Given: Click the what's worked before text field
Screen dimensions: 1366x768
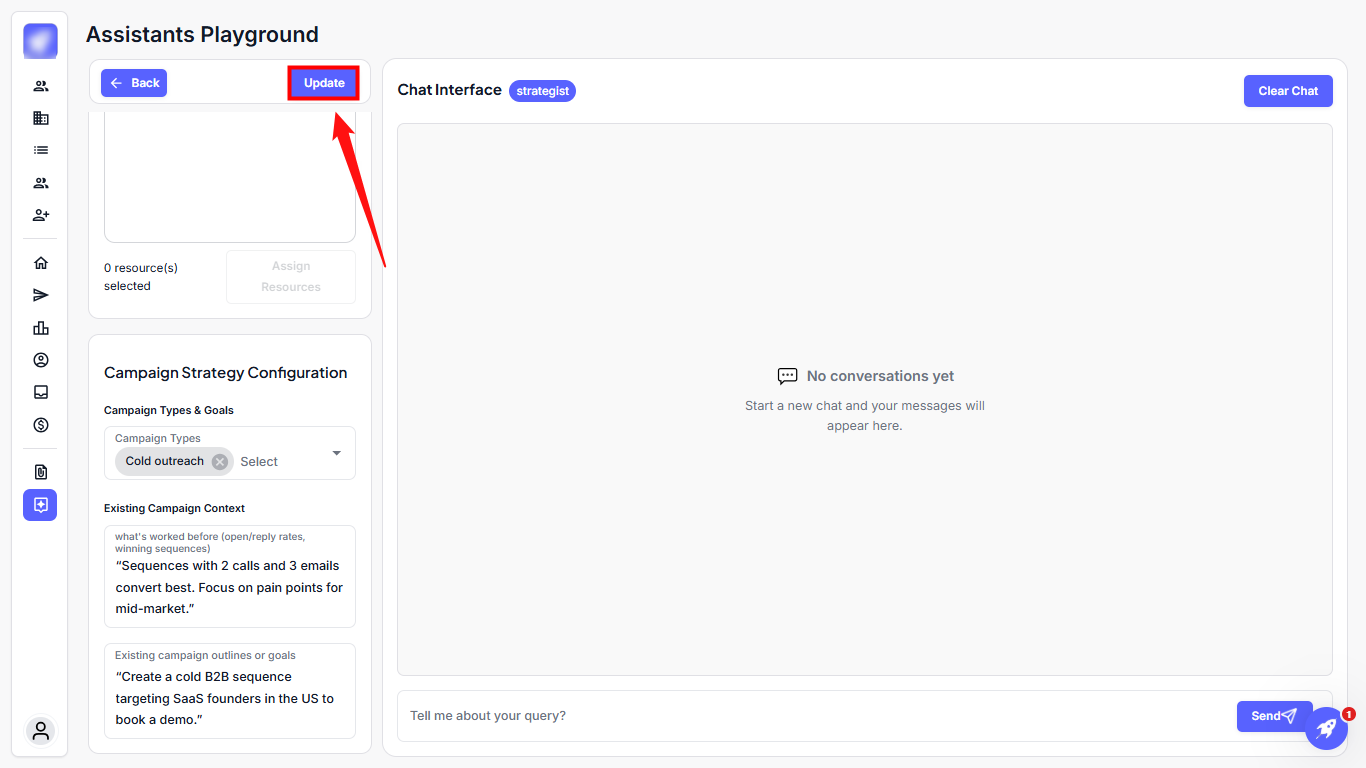Looking at the screenshot, I should tap(230, 587).
